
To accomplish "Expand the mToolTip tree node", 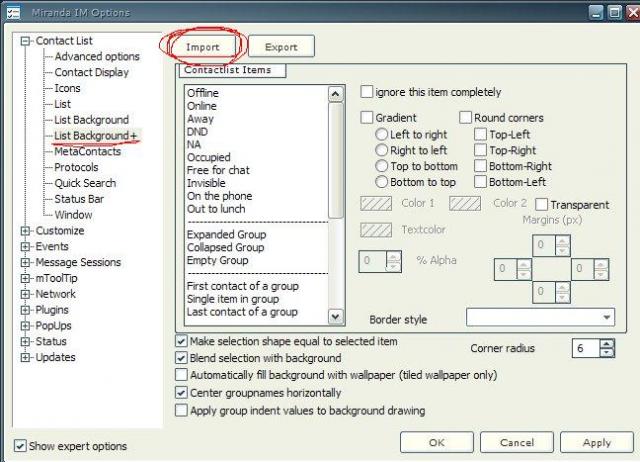I will tap(25, 278).
